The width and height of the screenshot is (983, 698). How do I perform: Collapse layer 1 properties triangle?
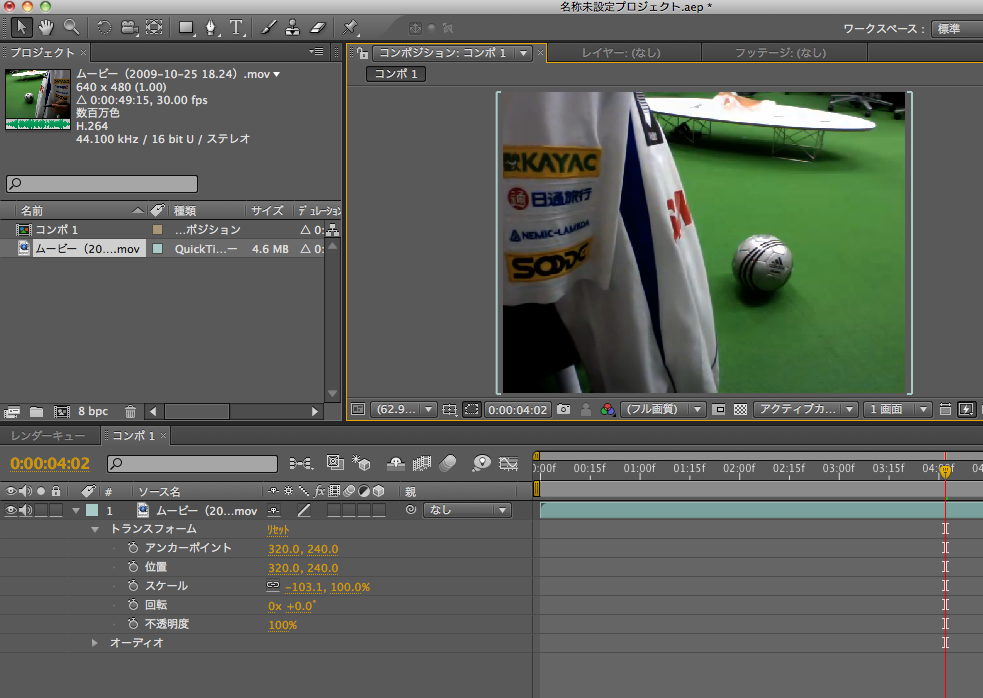(x=76, y=510)
